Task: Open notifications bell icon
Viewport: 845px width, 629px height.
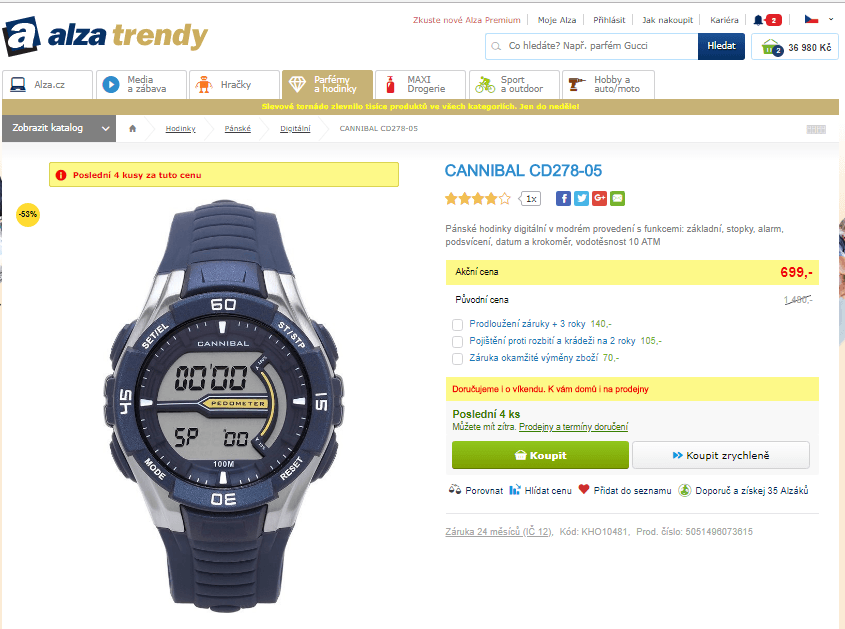Action: coord(758,20)
